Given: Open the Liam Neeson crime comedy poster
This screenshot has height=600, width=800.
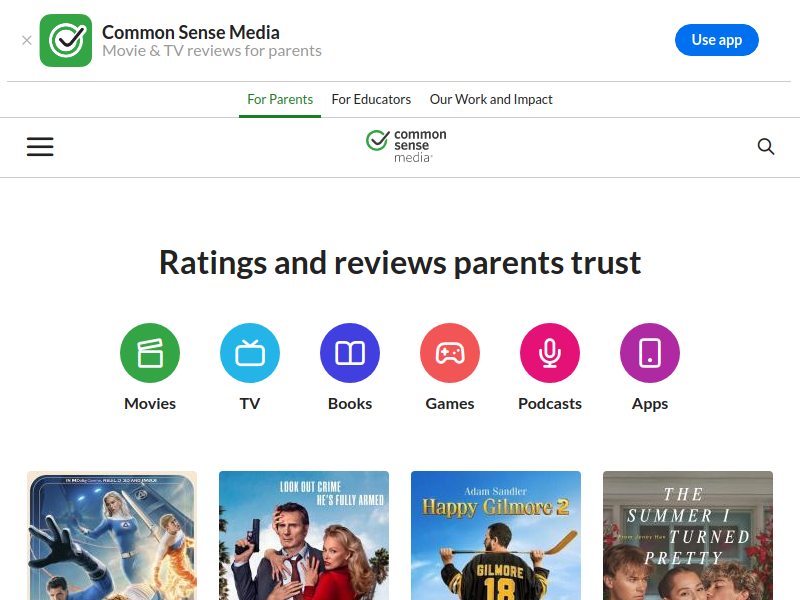Looking at the screenshot, I should point(304,536).
